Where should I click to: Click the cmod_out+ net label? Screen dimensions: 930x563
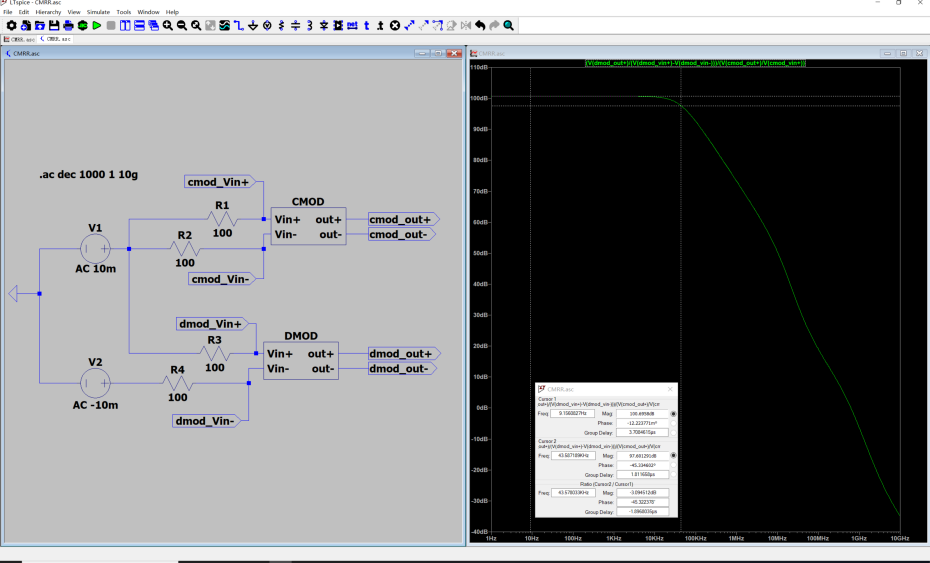coord(403,220)
